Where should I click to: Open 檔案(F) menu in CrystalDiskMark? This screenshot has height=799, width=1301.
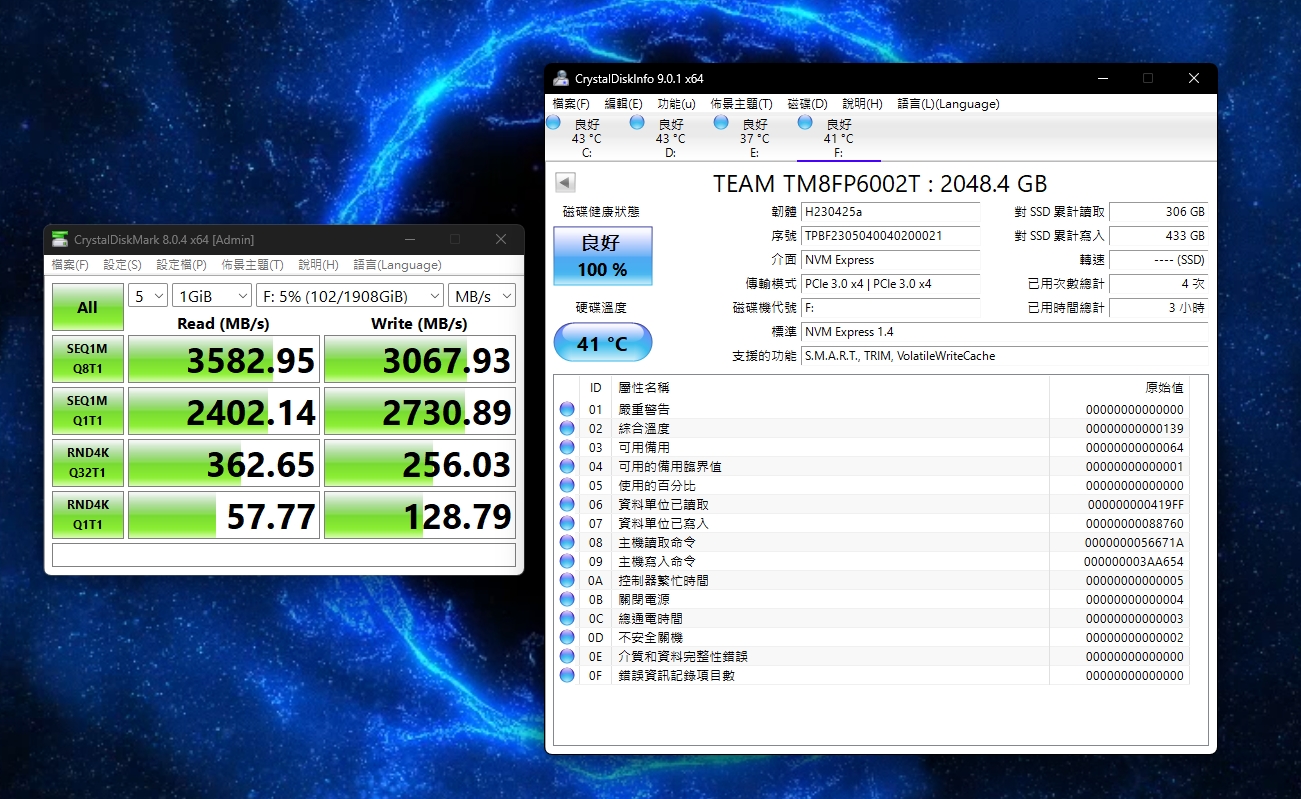[70, 265]
